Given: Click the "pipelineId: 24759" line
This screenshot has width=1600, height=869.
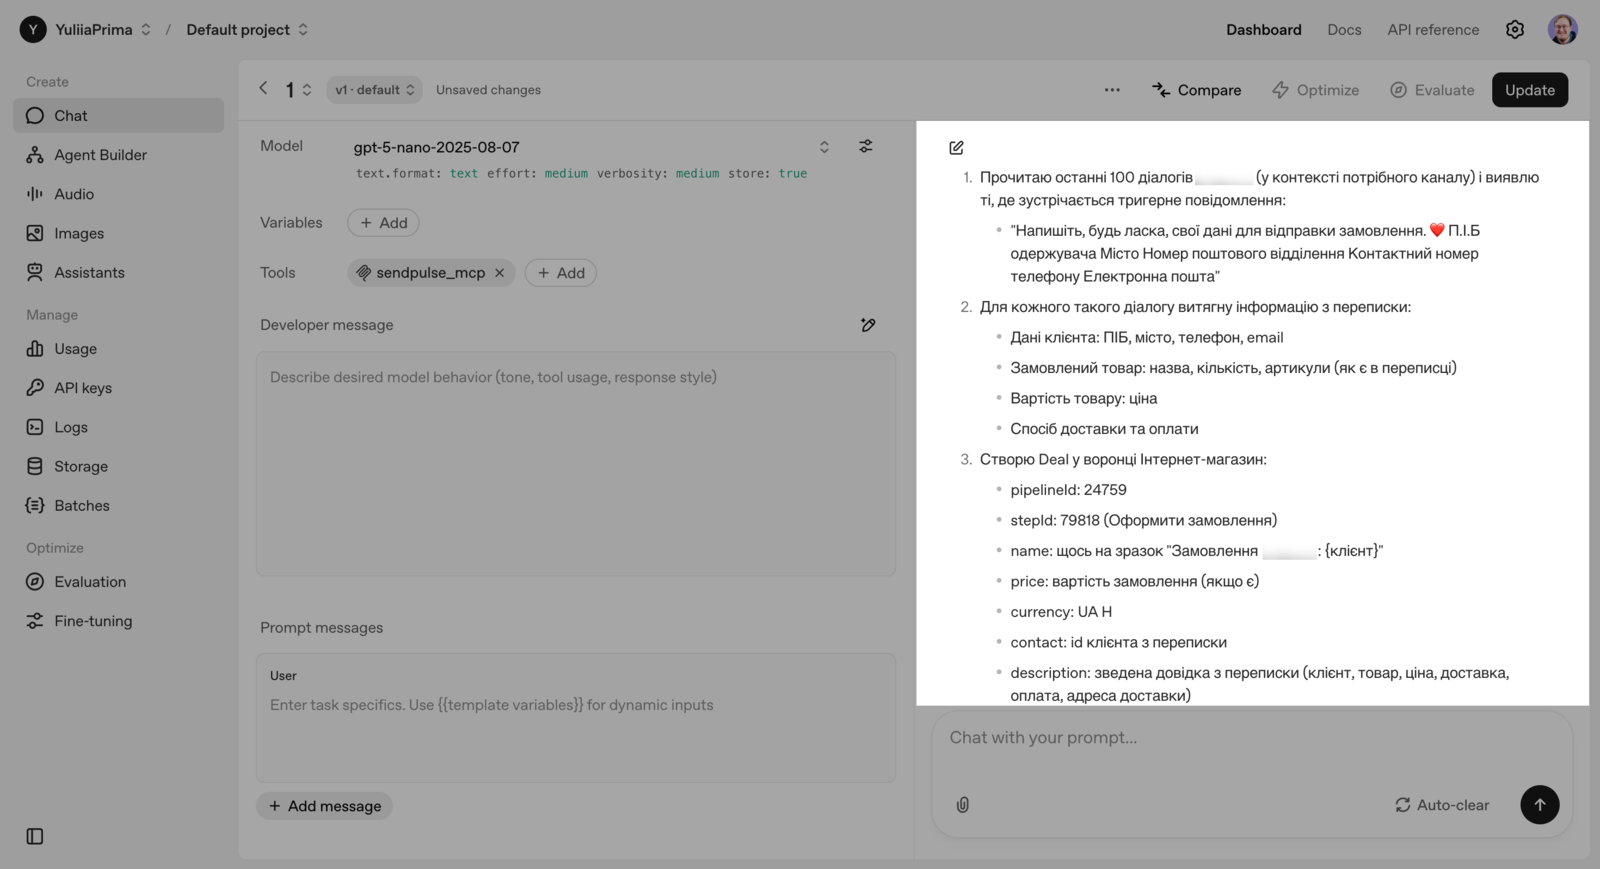Looking at the screenshot, I should point(1068,490).
